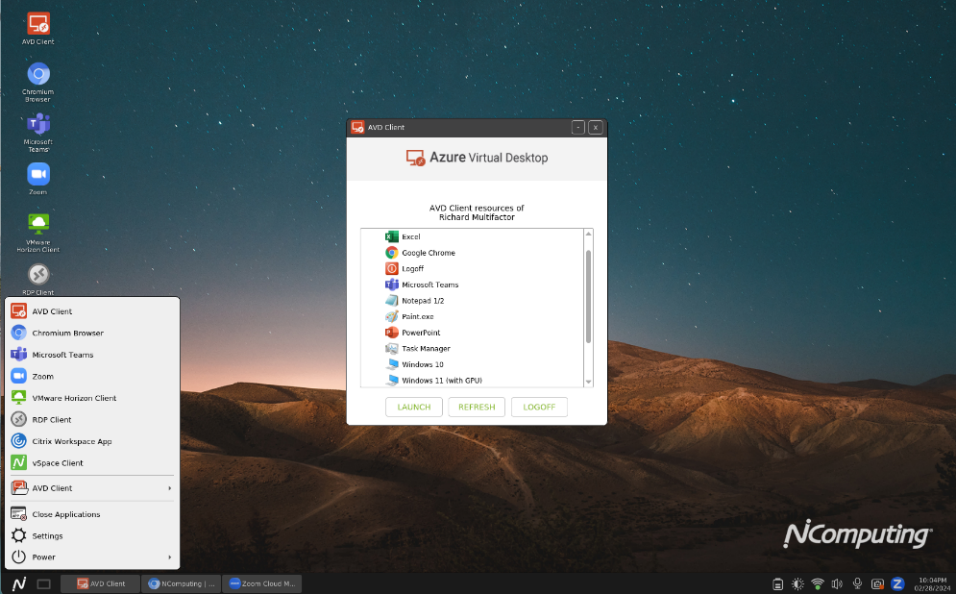Click resource list scrollbar up arrow
The width and height of the screenshot is (956, 594).
[588, 234]
